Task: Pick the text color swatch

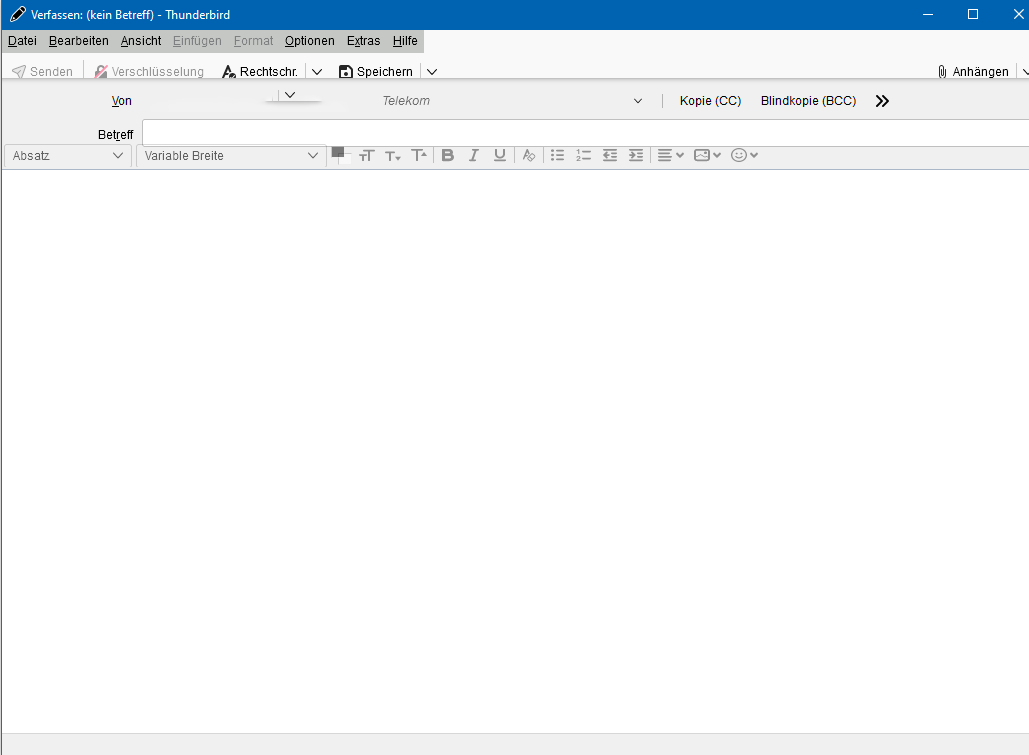Action: tap(338, 153)
